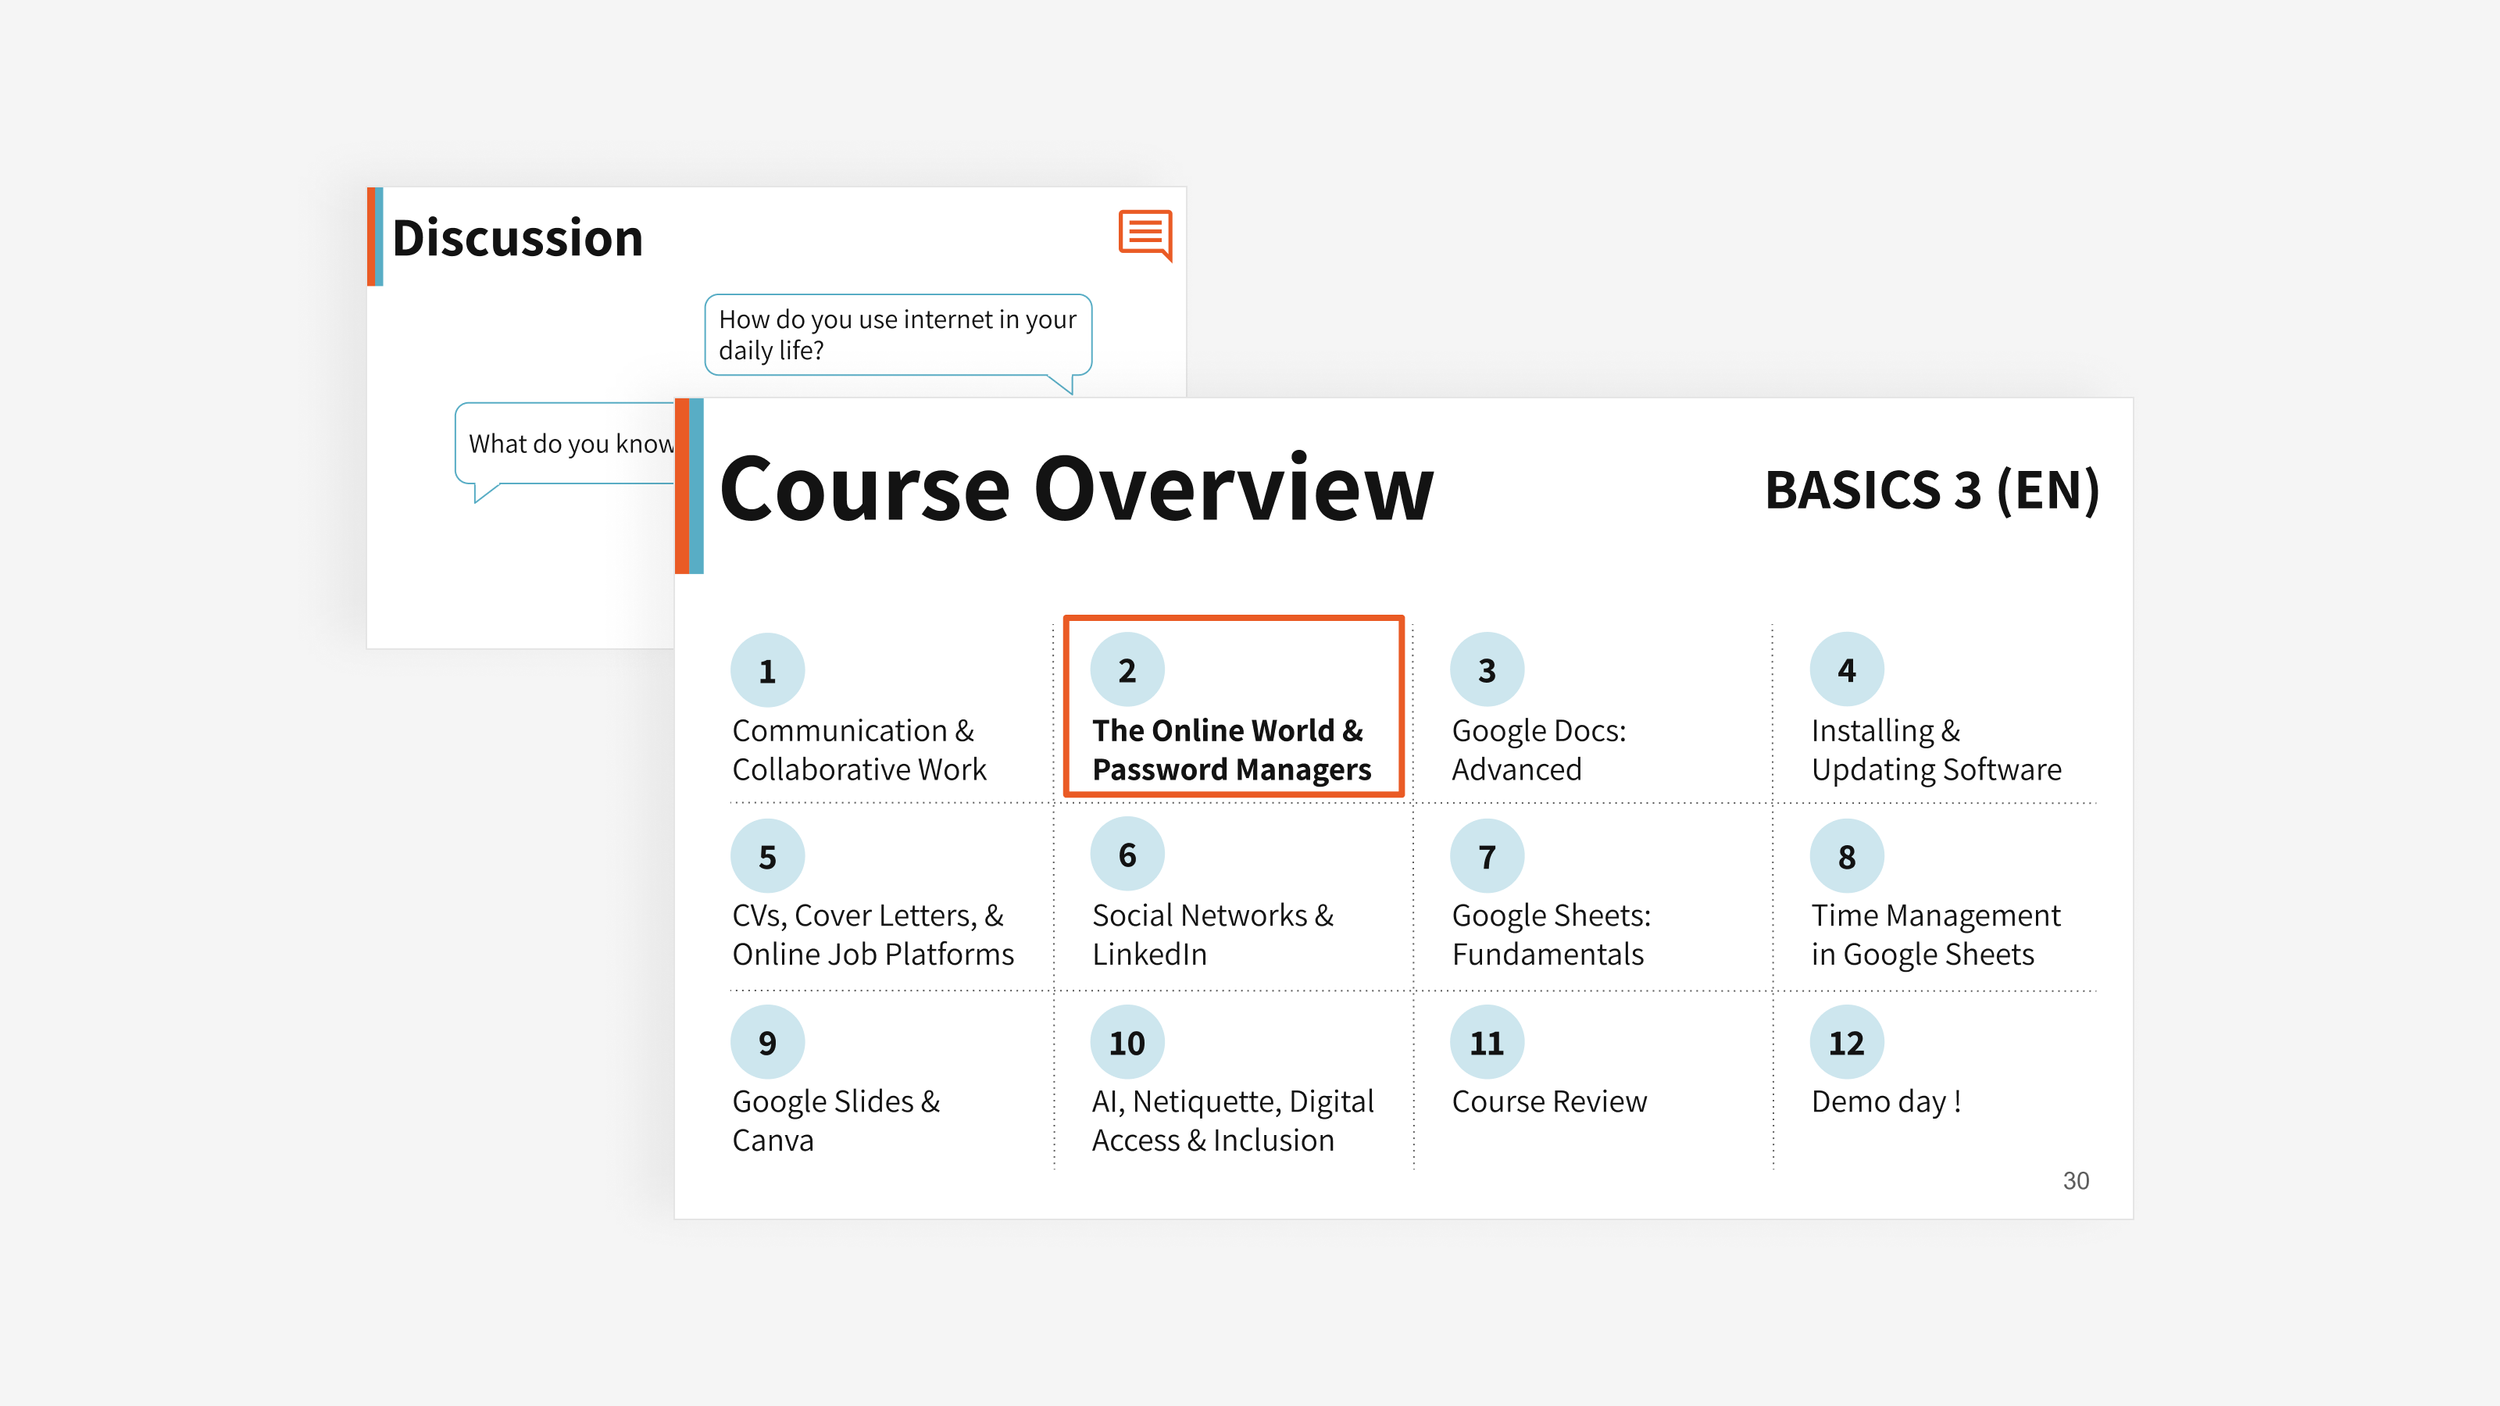The width and height of the screenshot is (2500, 1406).
Task: Click the Discussion slide heading
Action: click(x=517, y=238)
